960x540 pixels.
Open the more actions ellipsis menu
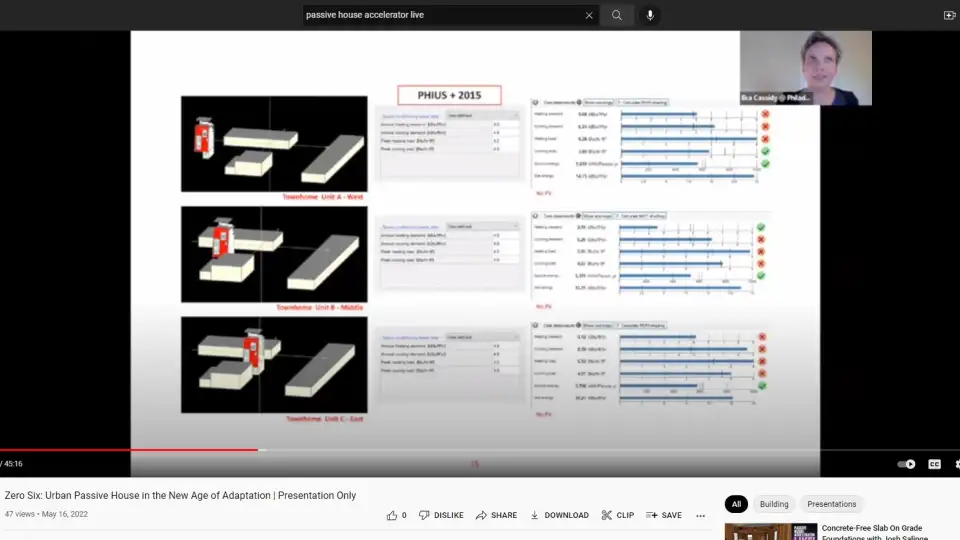click(700, 515)
